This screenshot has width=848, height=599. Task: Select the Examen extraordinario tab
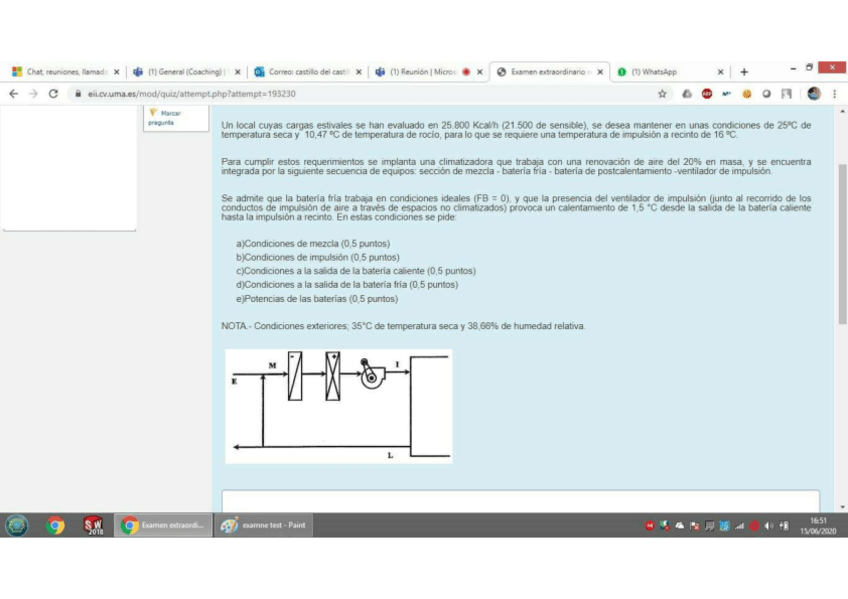[548, 72]
